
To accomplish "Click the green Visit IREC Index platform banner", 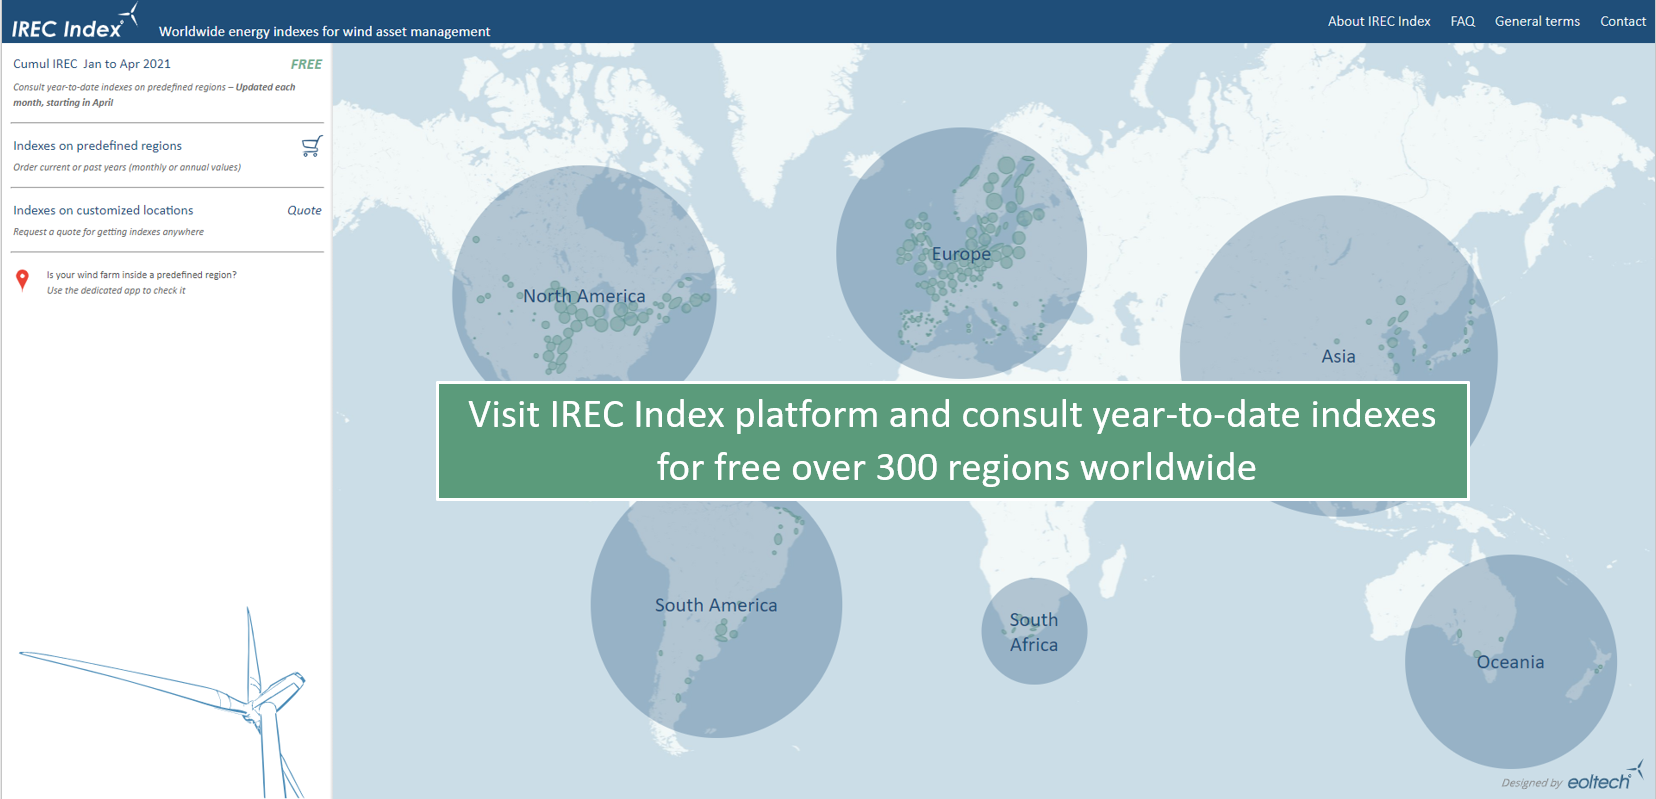I will (x=952, y=441).
